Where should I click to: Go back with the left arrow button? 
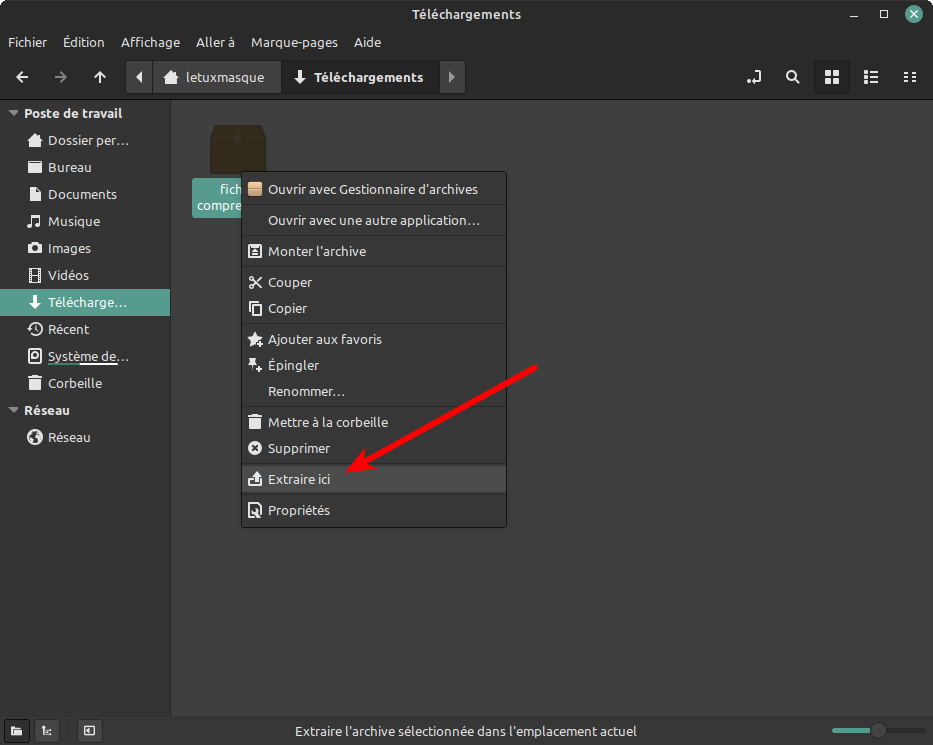click(22, 77)
